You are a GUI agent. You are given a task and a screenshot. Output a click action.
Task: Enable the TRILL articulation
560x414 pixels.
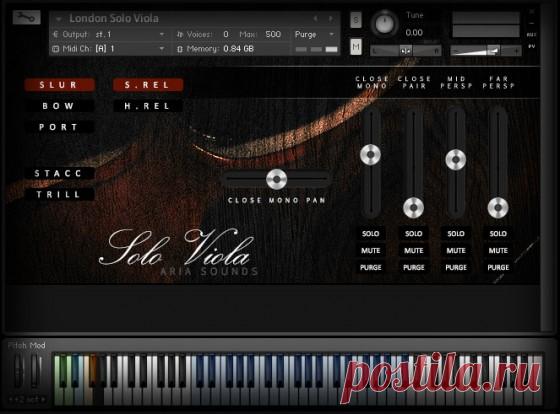[x=59, y=195]
